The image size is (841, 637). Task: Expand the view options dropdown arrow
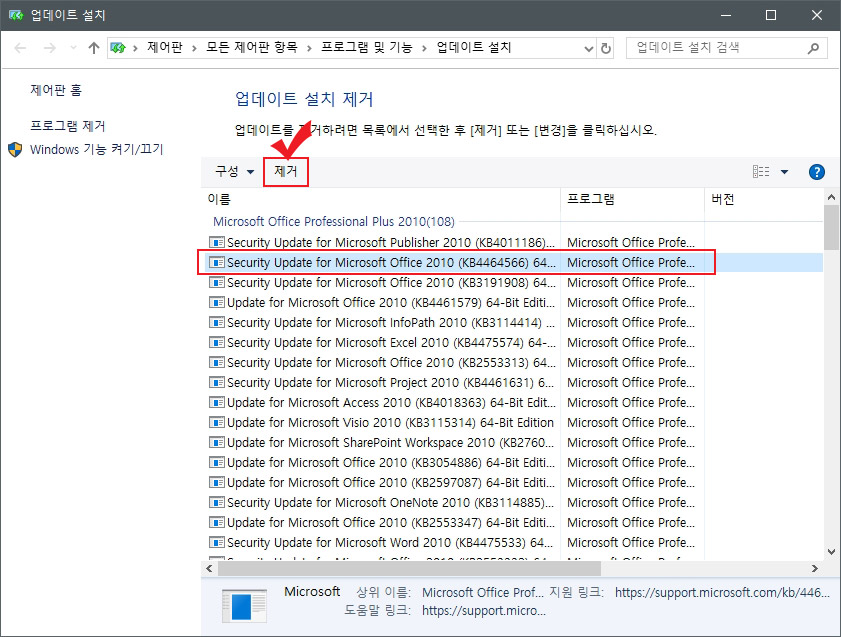tap(784, 172)
